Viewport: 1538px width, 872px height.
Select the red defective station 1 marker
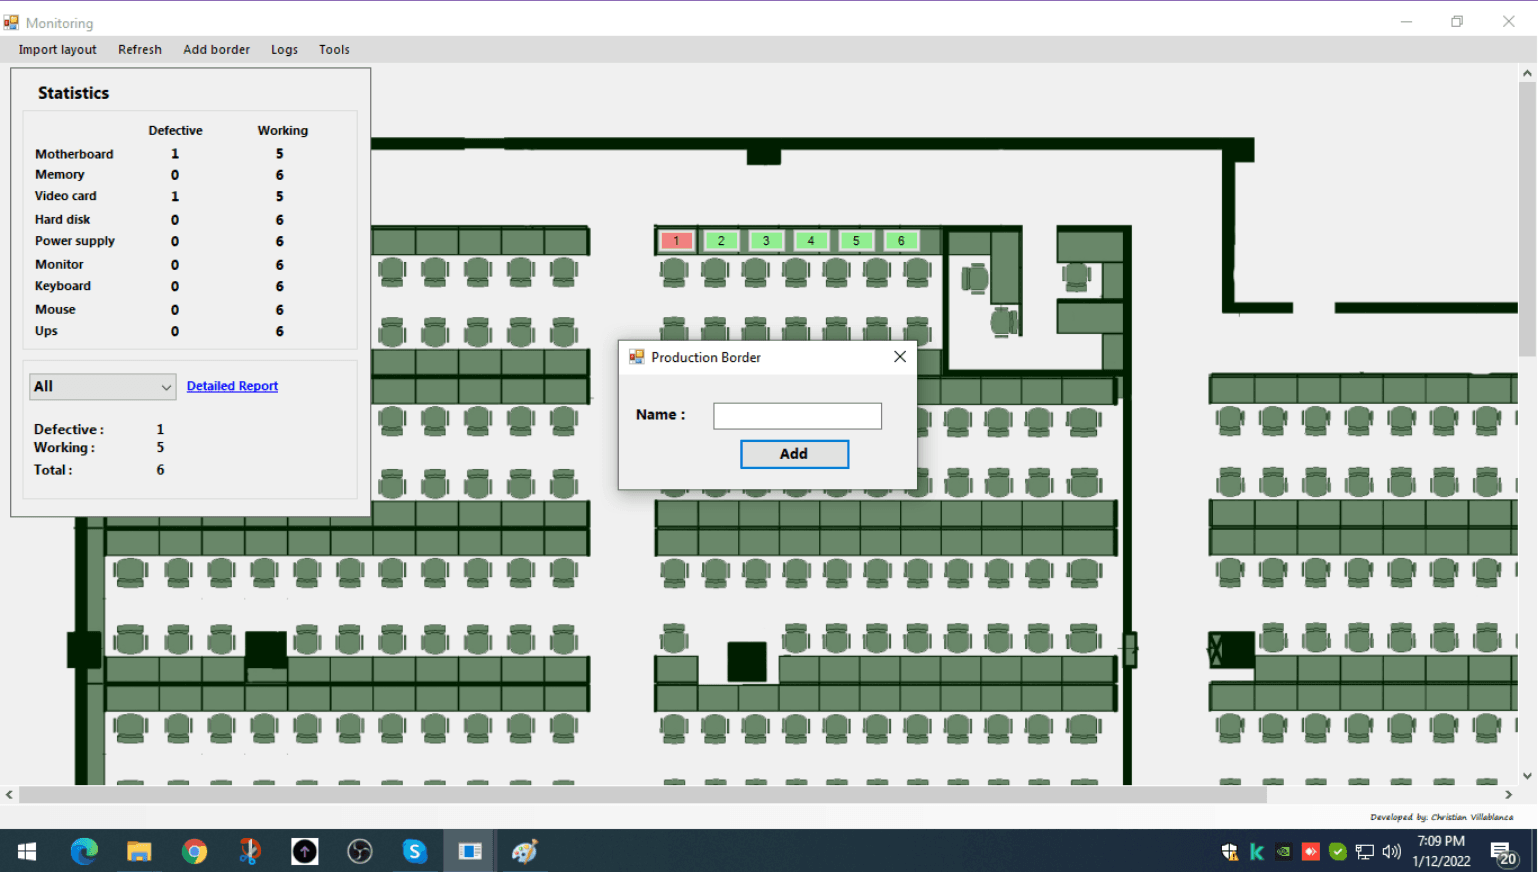[675, 240]
